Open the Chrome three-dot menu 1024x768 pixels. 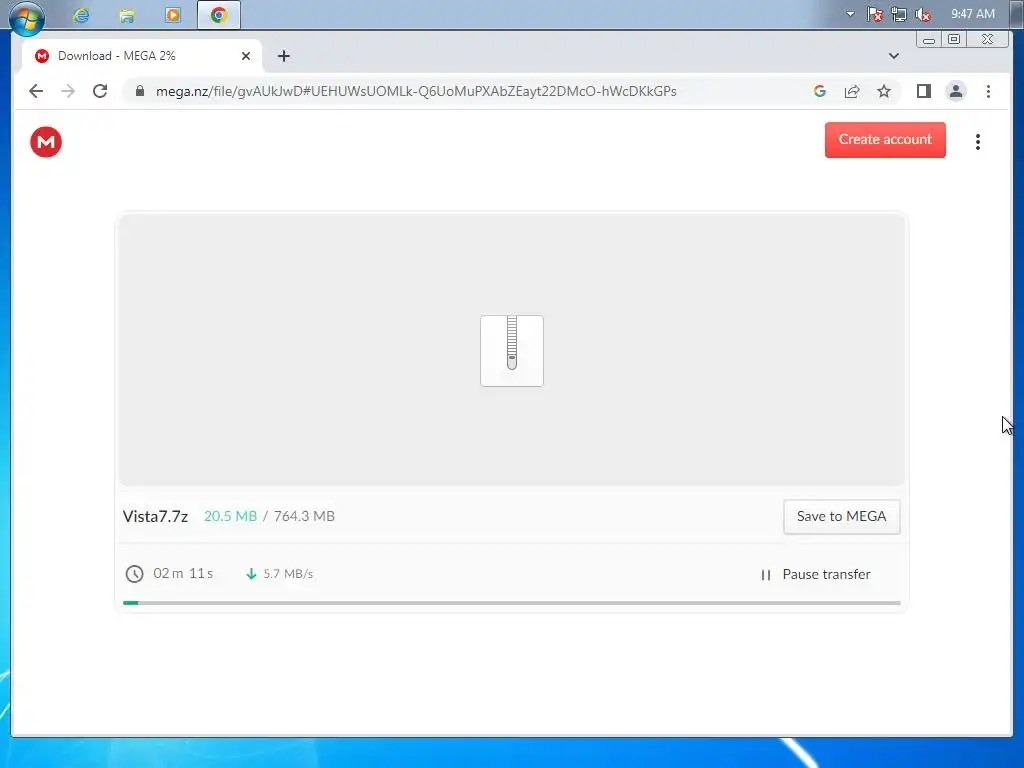tap(988, 91)
